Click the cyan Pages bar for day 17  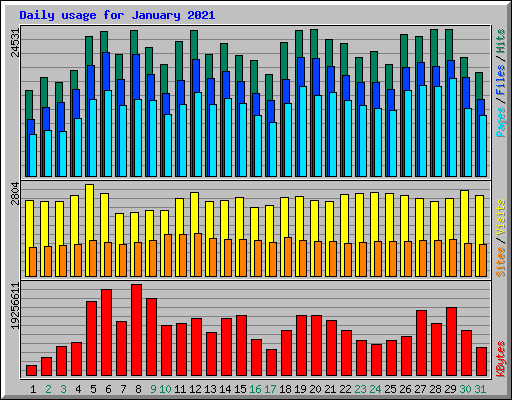pyautogui.click(x=273, y=149)
